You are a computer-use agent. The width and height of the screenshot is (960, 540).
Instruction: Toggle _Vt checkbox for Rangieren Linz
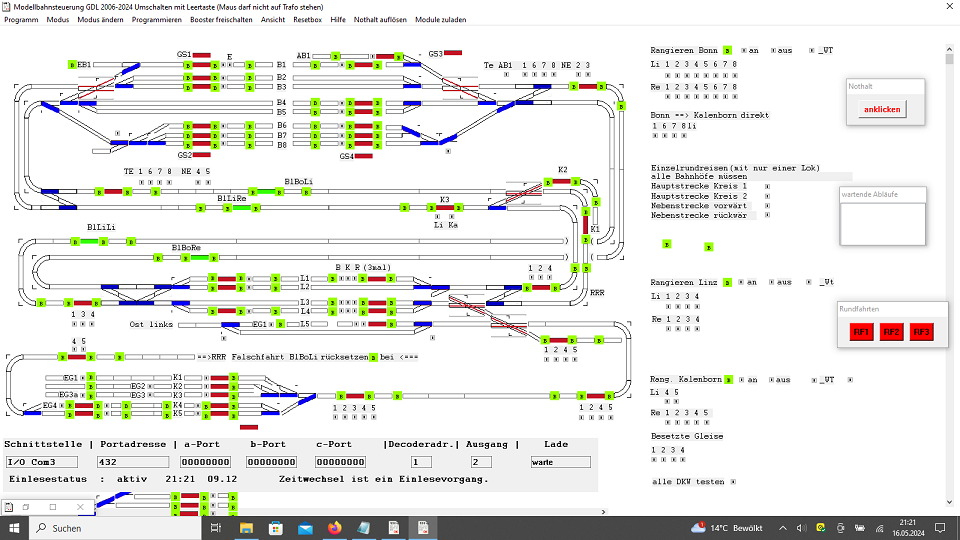809,282
